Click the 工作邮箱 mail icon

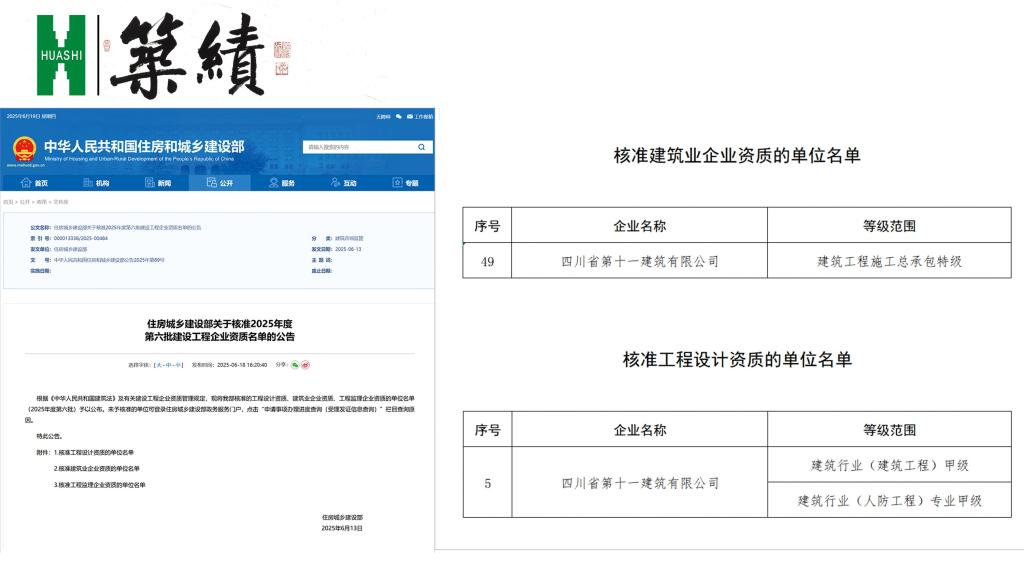tap(419, 117)
